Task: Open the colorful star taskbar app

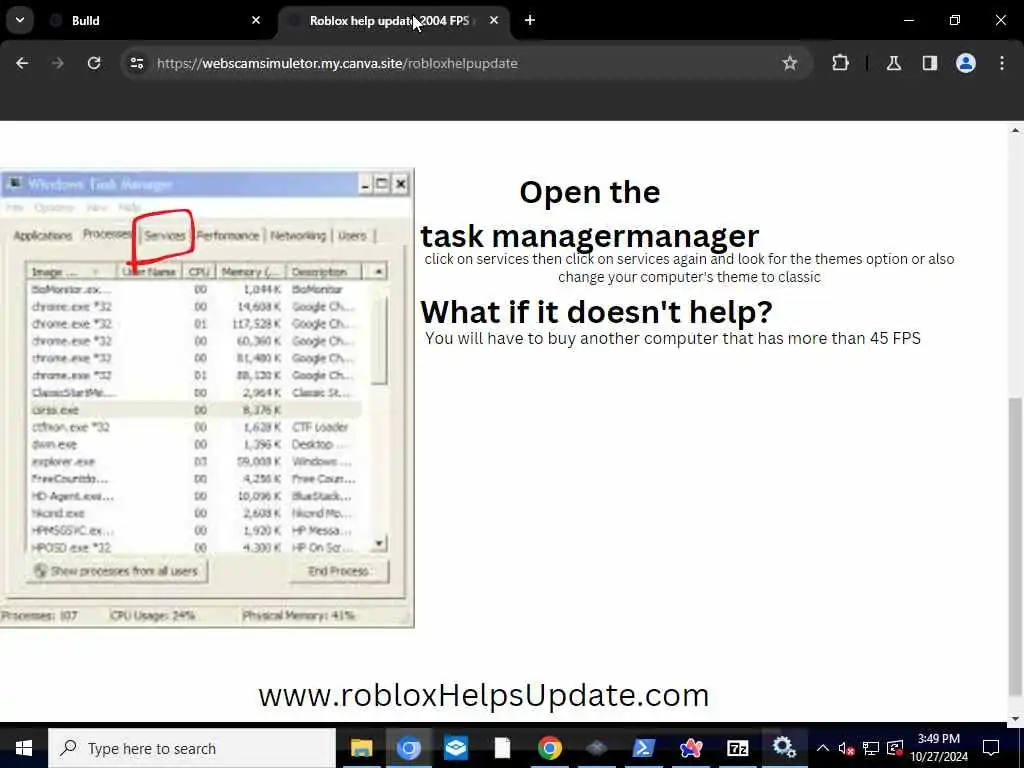Action: pos(690,748)
